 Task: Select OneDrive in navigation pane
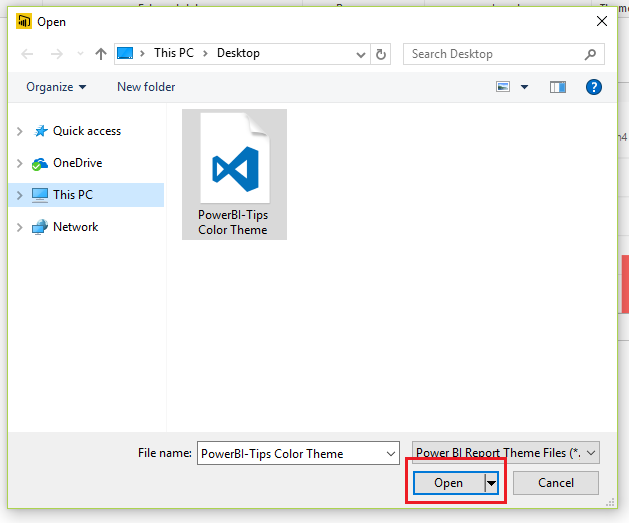click(77, 163)
